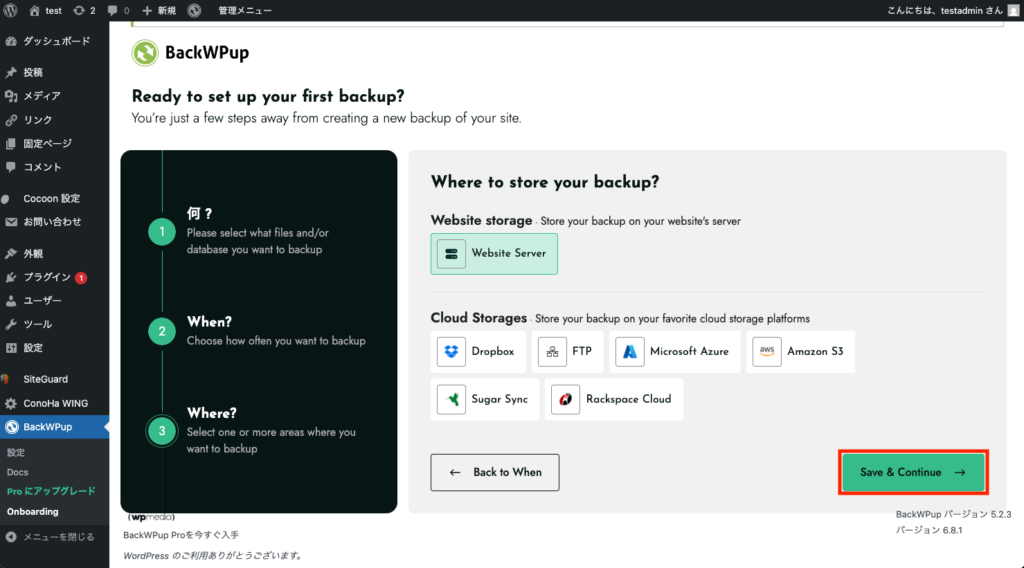Collapse menu with メニューを閉じる
Image resolution: width=1024 pixels, height=568 pixels.
pyautogui.click(x=55, y=537)
